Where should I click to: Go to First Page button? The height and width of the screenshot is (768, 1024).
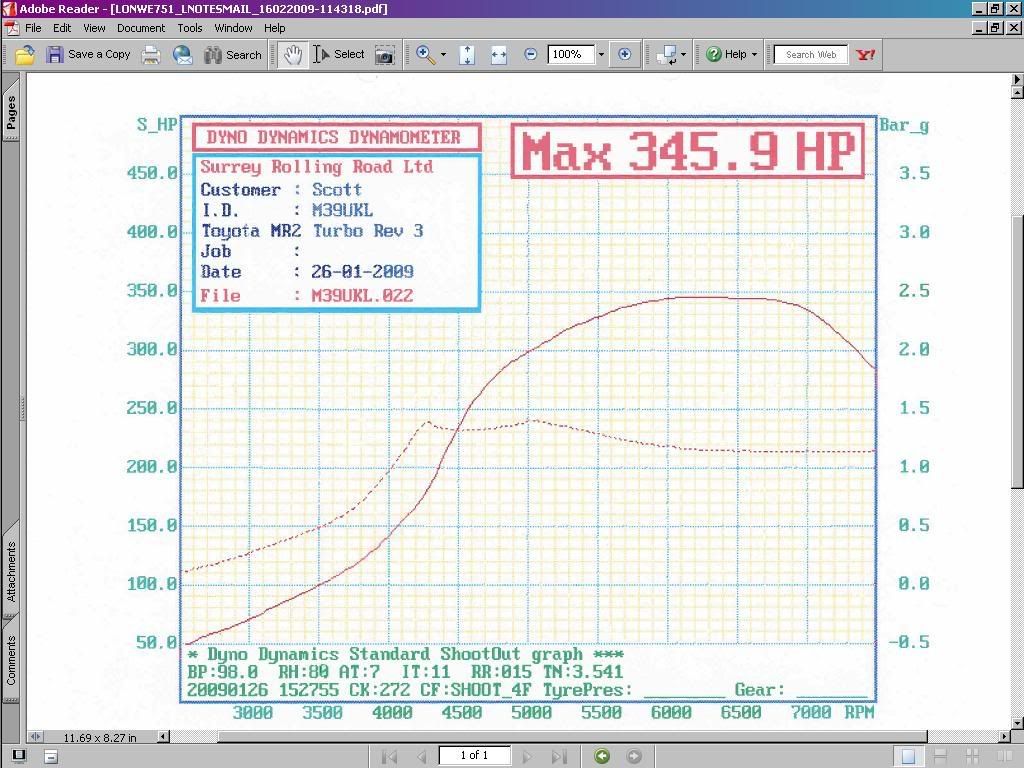coord(389,756)
